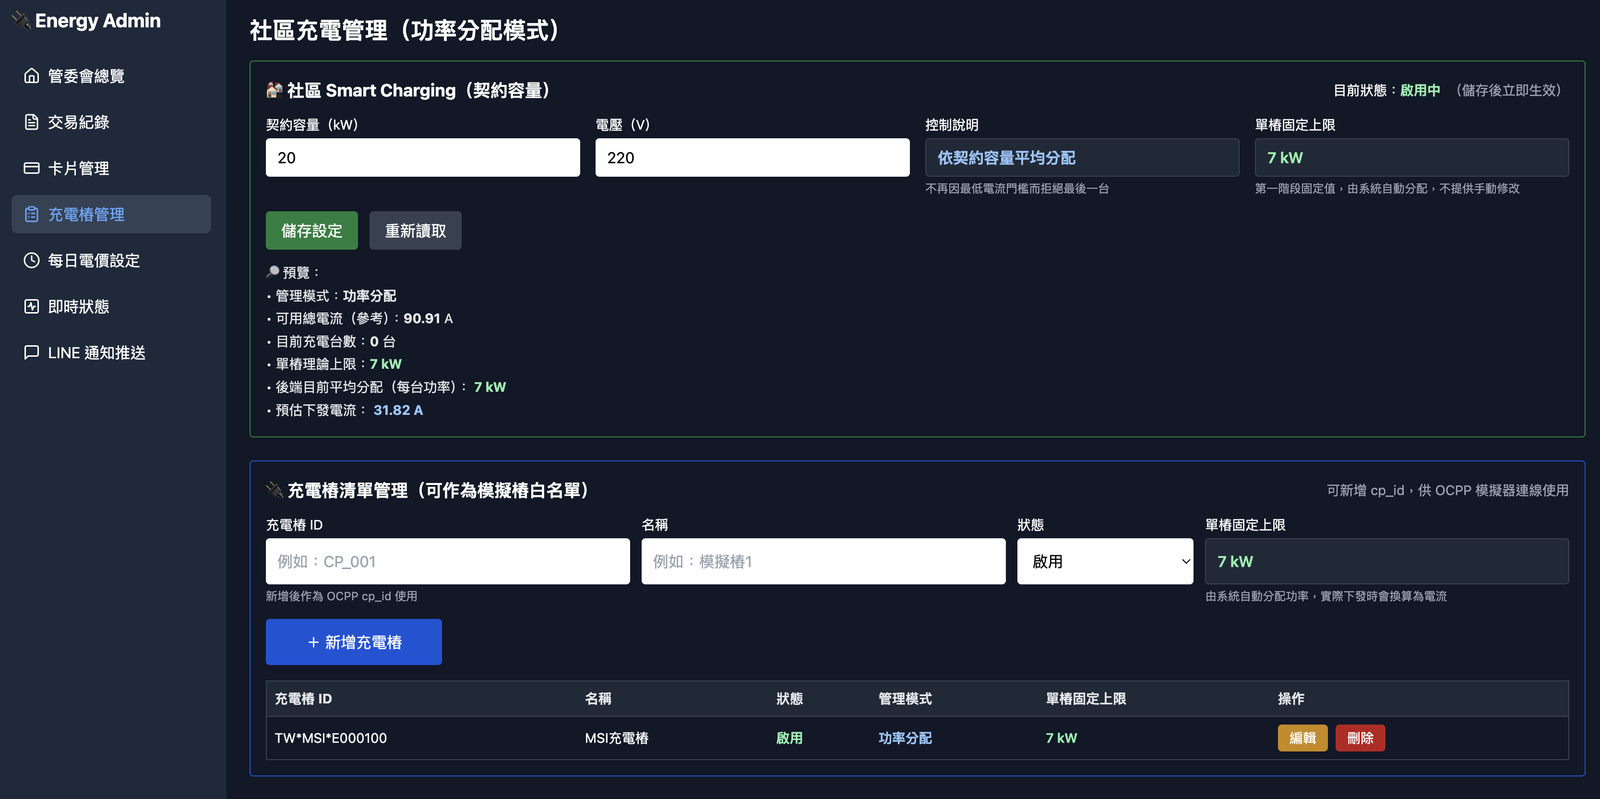Click the 7 kW field in charger list form
The height and width of the screenshot is (799, 1600).
(1387, 561)
